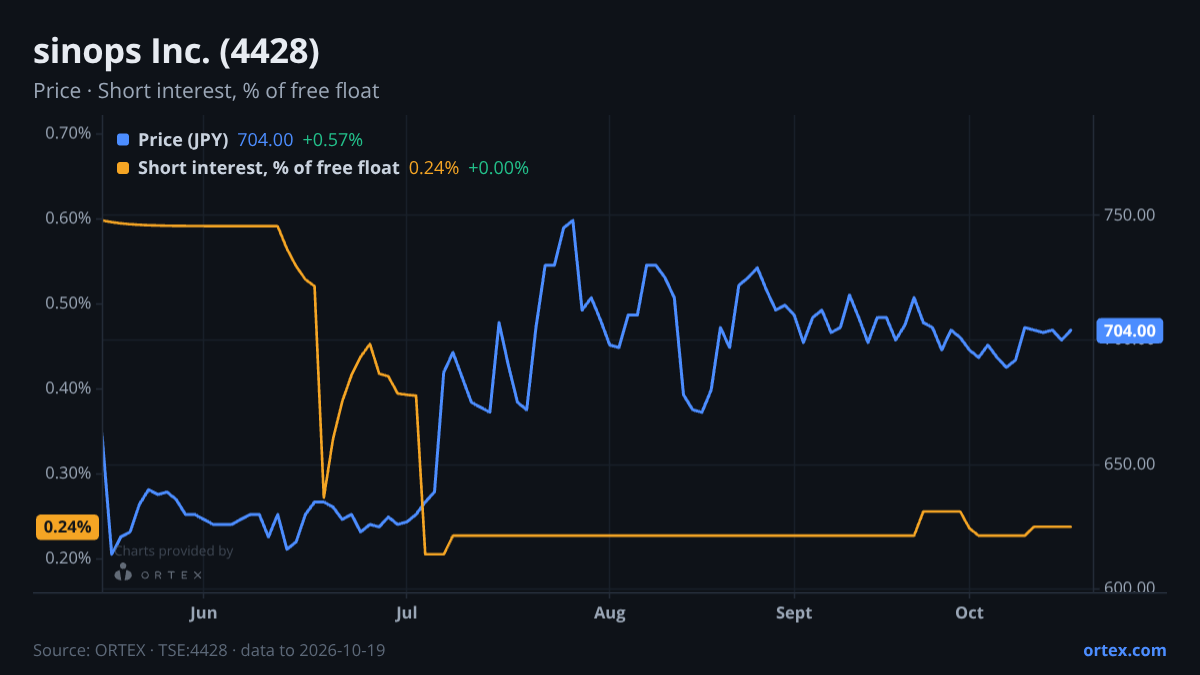Toggle the Short interest, % of free float legend label
1200x675 pixels.
(268, 168)
